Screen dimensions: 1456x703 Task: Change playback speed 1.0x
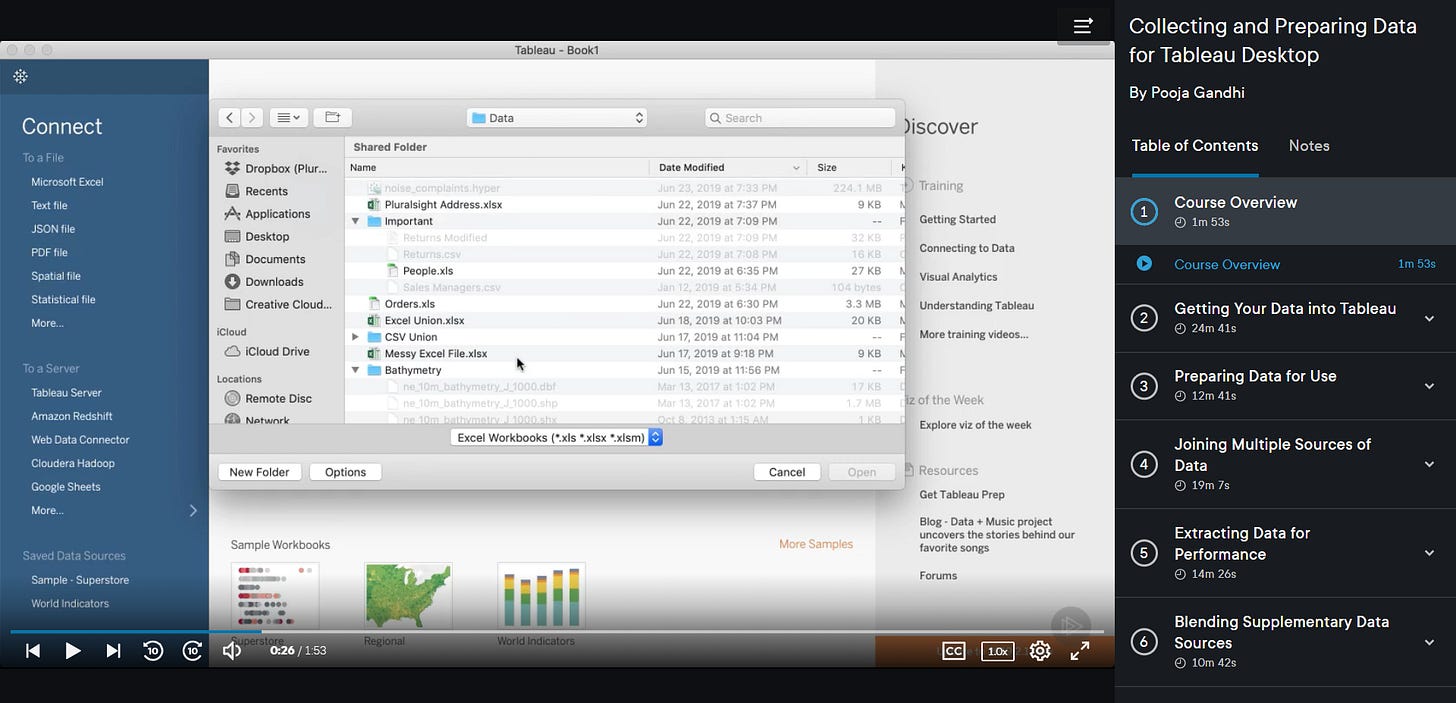[x=997, y=651]
